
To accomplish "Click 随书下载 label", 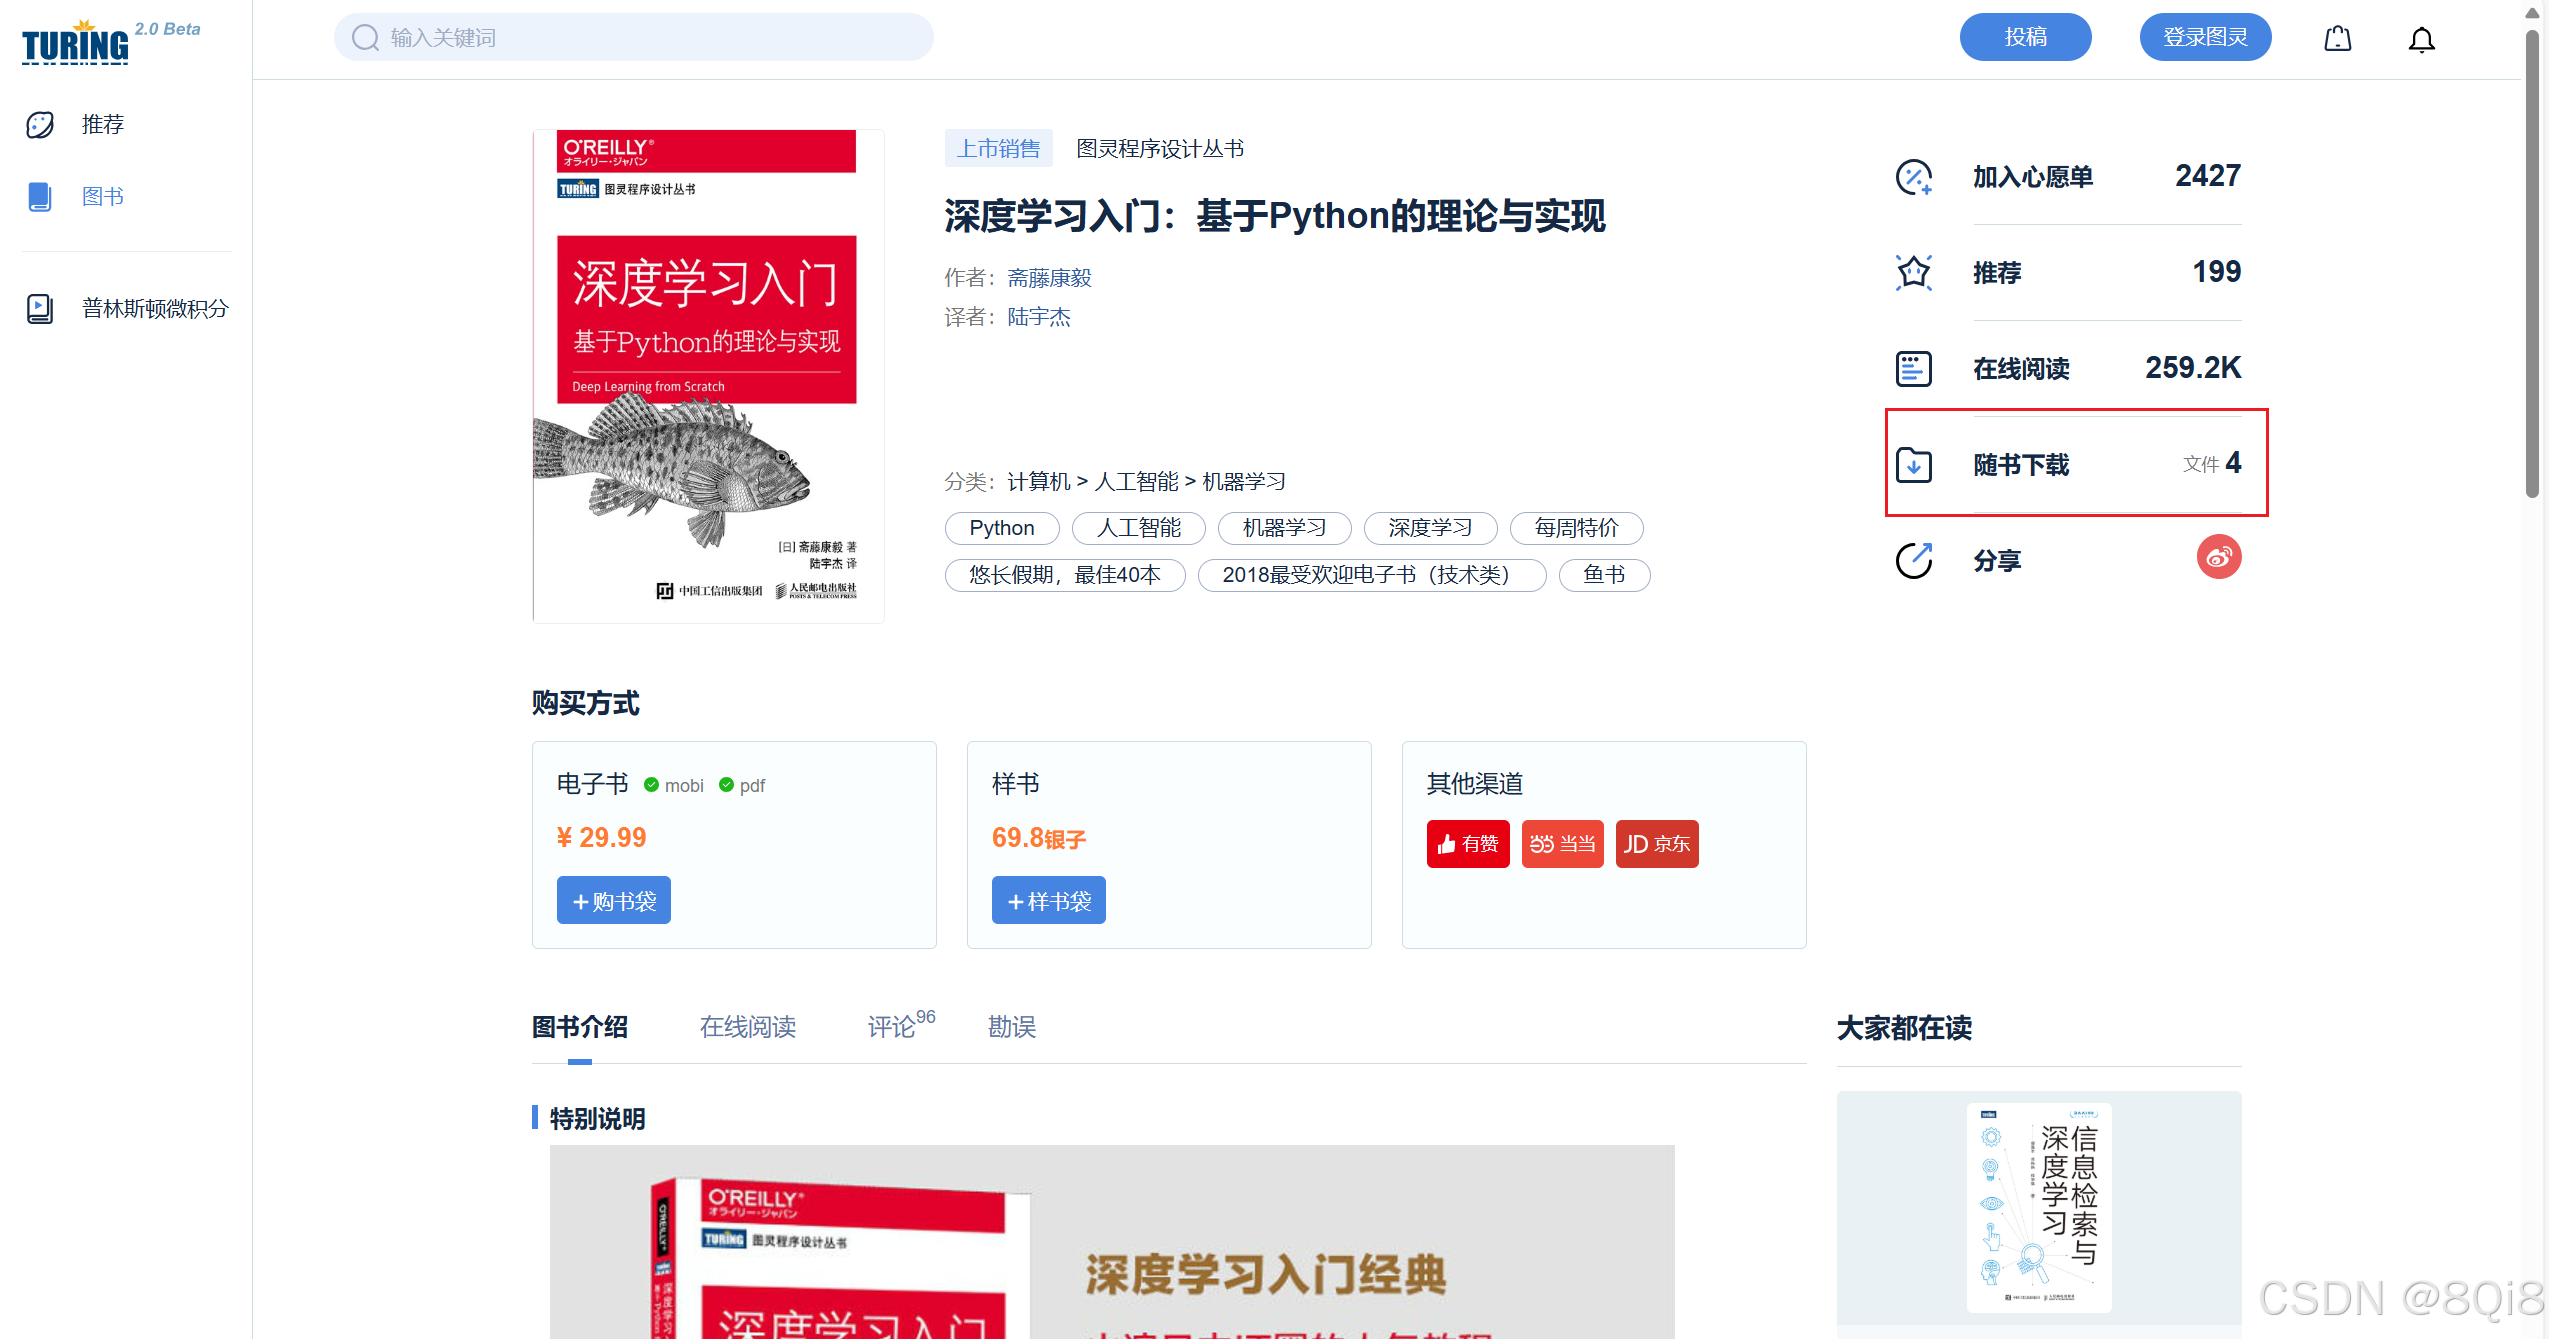I will 2021,465.
